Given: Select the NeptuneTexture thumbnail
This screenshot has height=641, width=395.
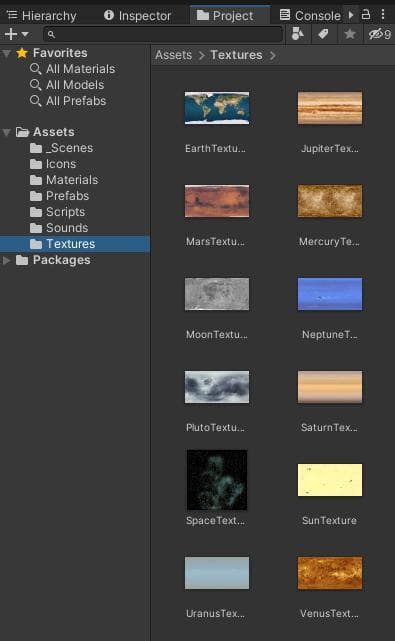Looking at the screenshot, I should 330,294.
